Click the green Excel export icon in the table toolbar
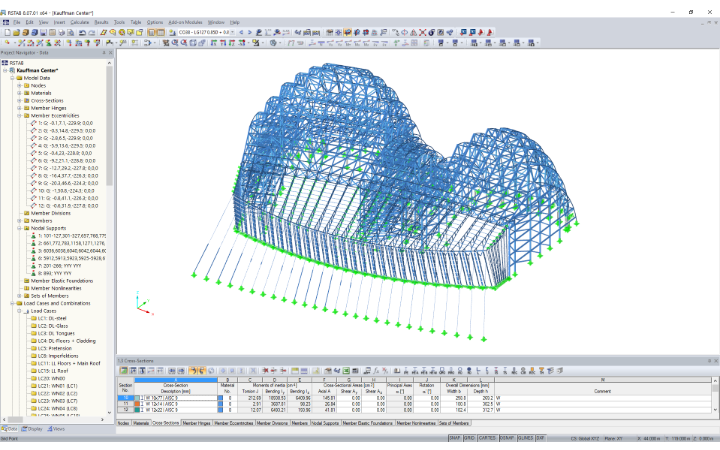 click(345, 371)
